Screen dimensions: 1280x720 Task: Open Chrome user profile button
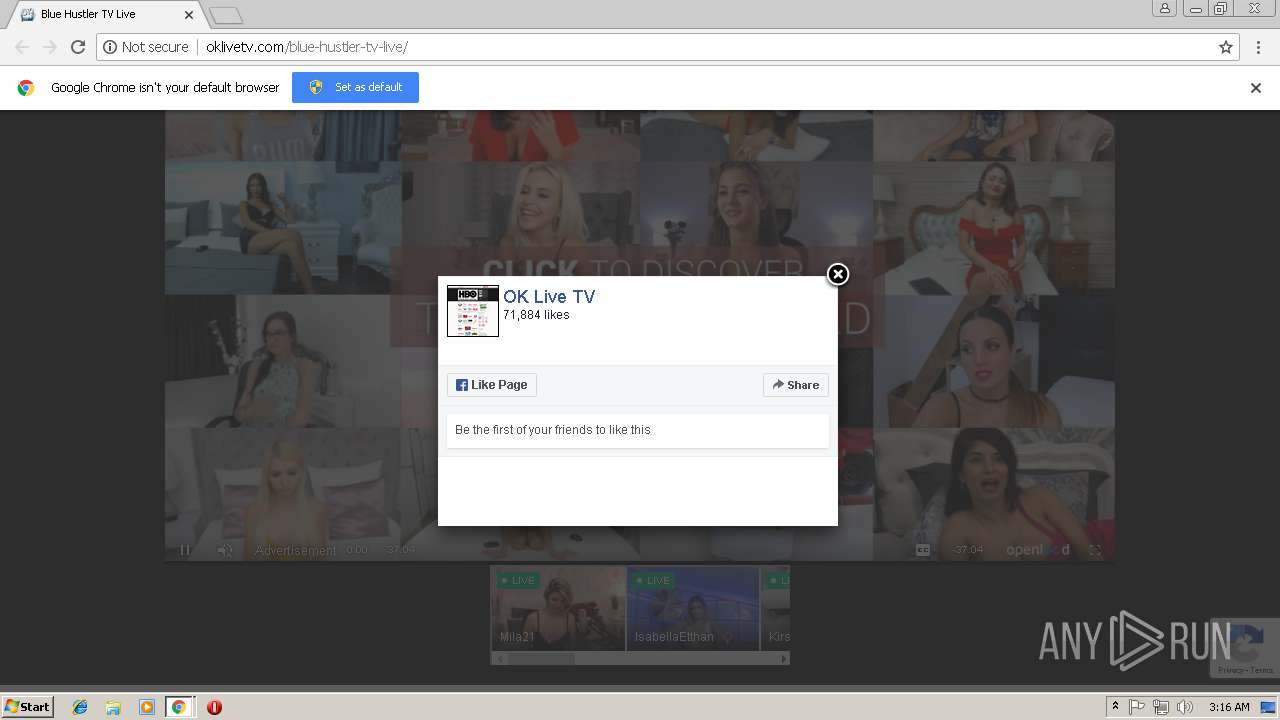1165,8
